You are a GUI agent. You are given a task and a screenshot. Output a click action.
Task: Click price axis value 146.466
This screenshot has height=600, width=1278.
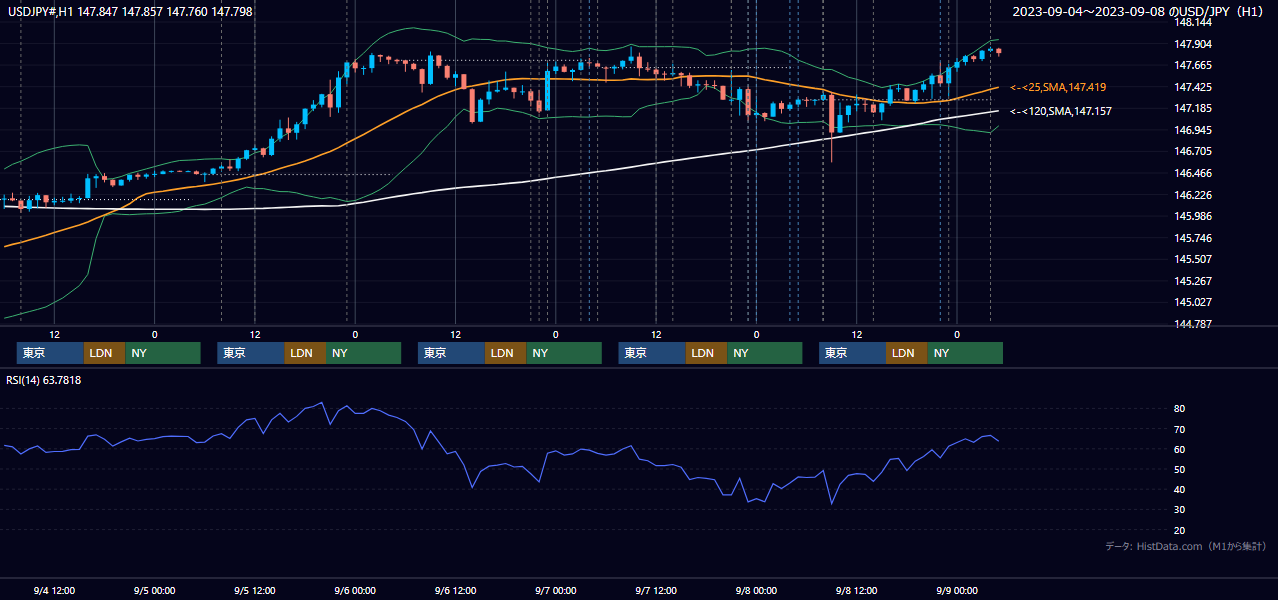point(1193,173)
